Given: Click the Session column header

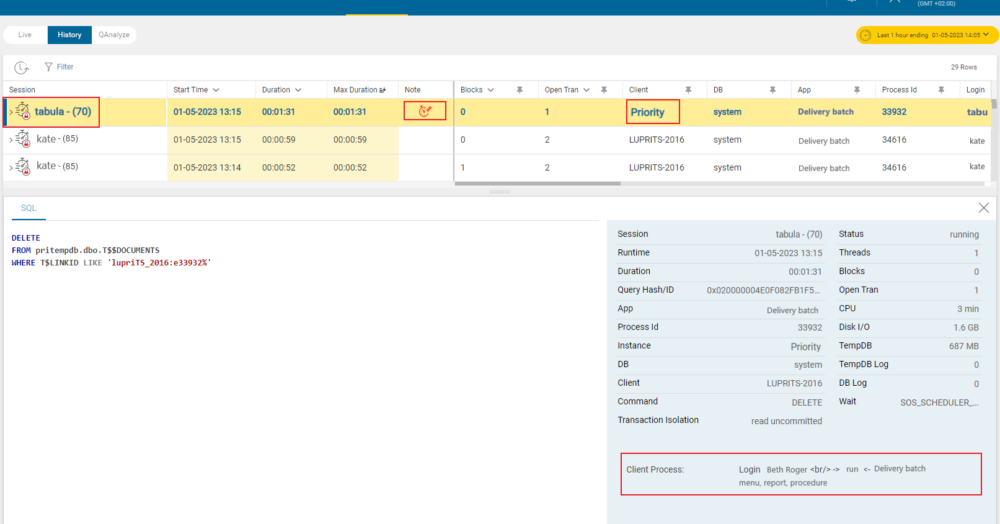Looking at the screenshot, I should [22, 90].
